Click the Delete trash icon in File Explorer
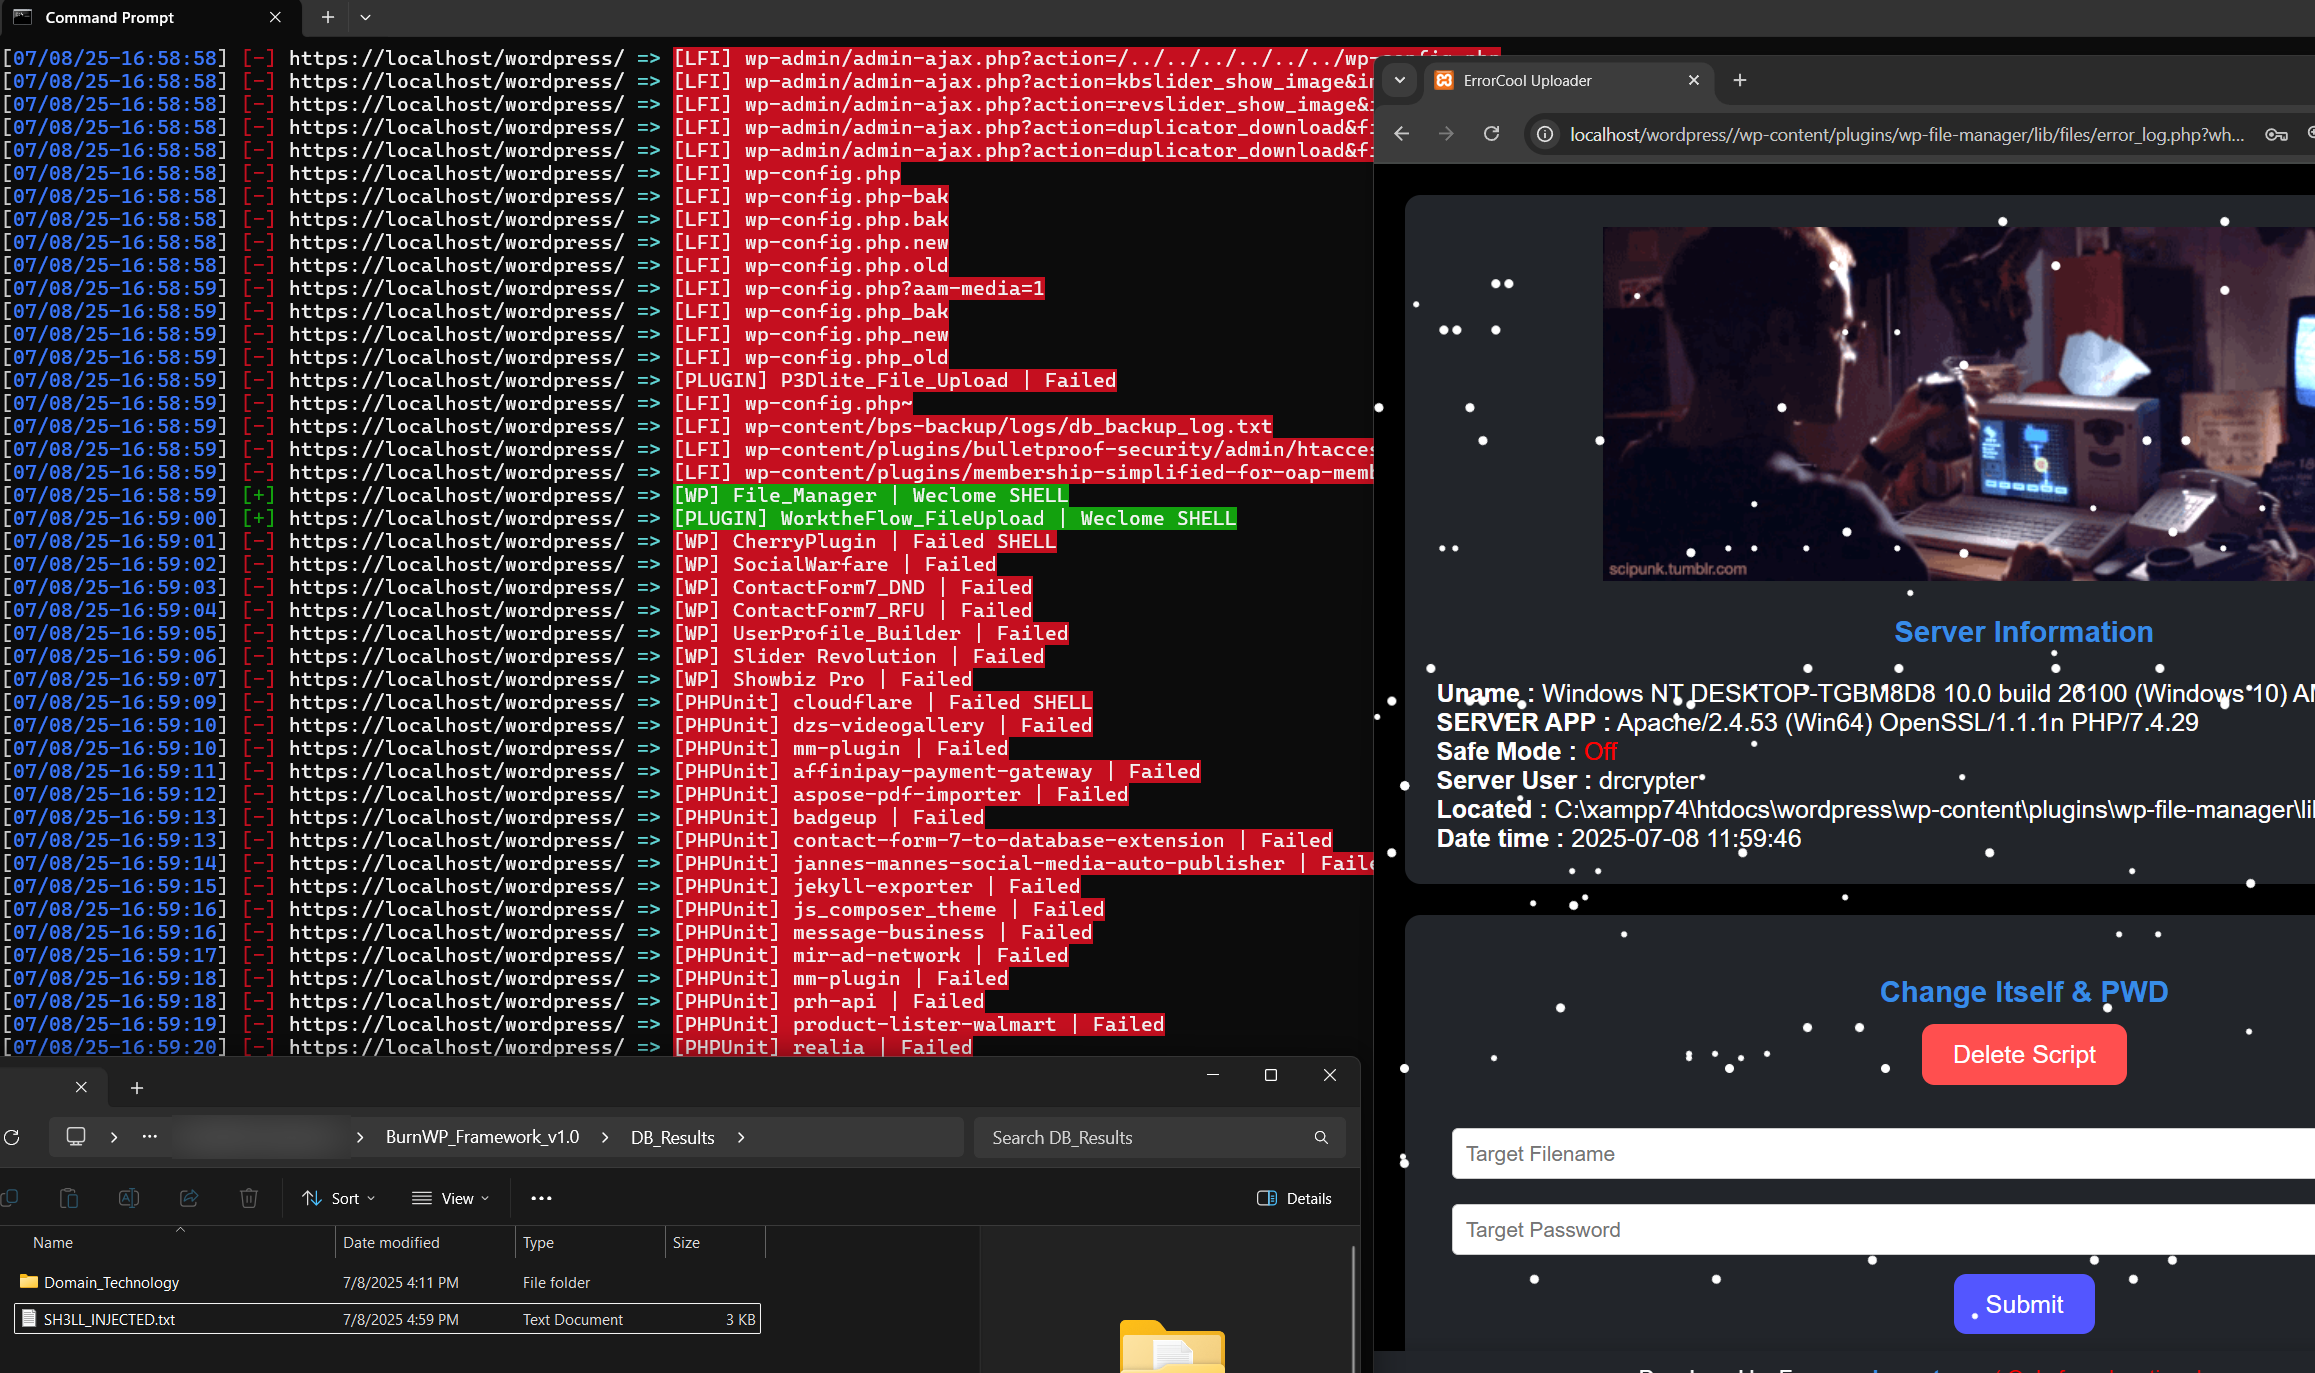The image size is (2315, 1373). click(249, 1198)
